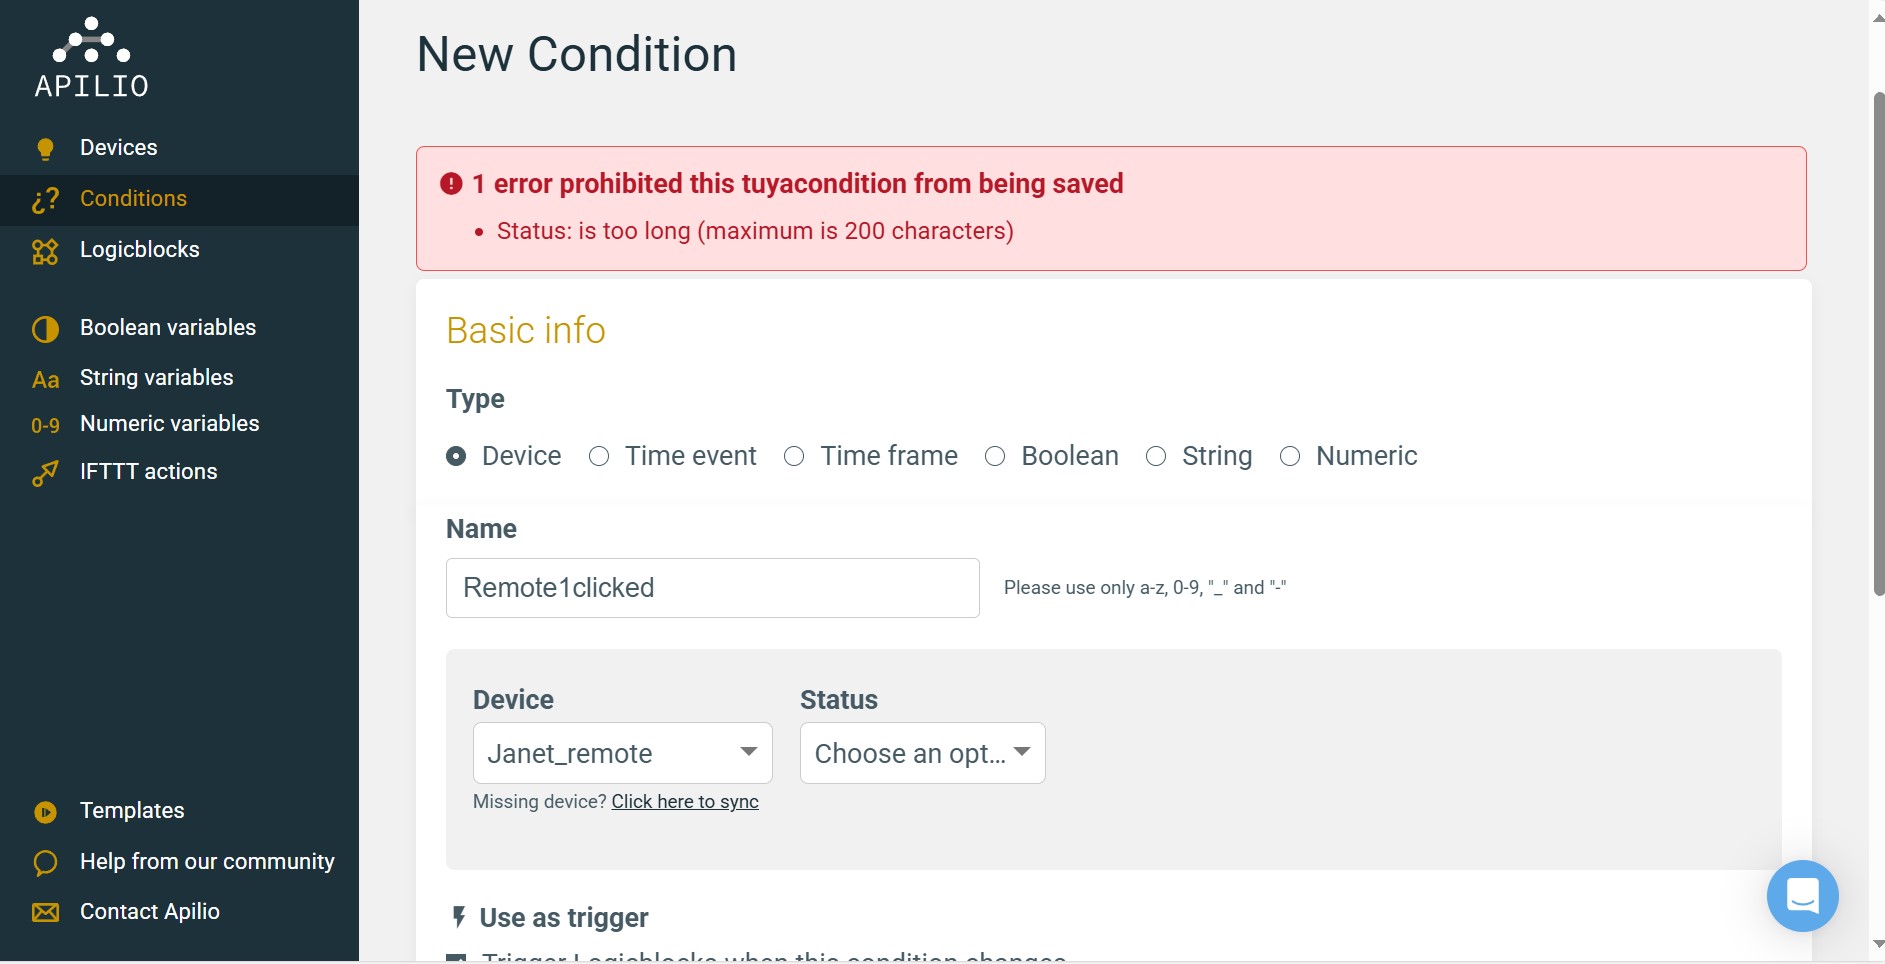Click the Boolean variables half-circle icon

tap(45, 329)
